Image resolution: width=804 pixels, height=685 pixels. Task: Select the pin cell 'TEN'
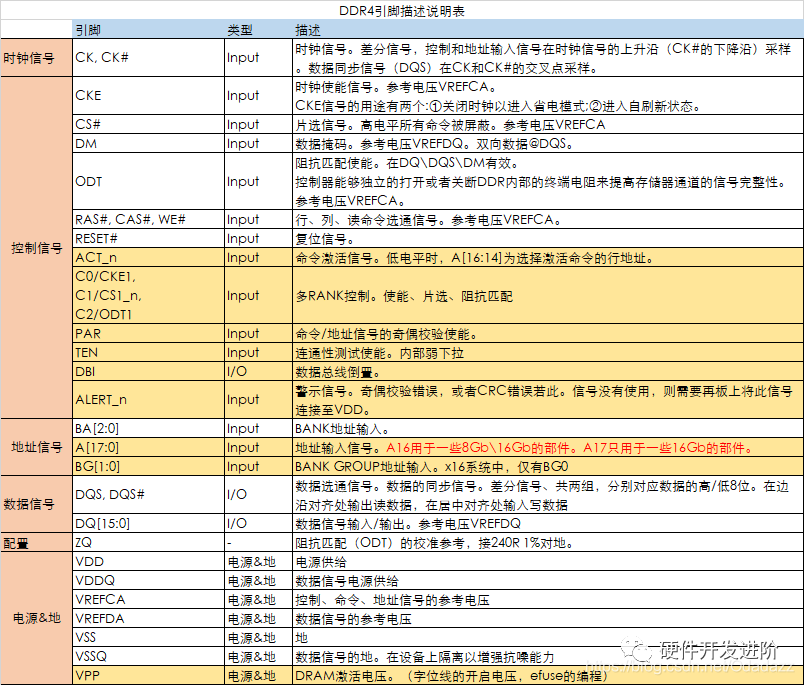[149, 353]
